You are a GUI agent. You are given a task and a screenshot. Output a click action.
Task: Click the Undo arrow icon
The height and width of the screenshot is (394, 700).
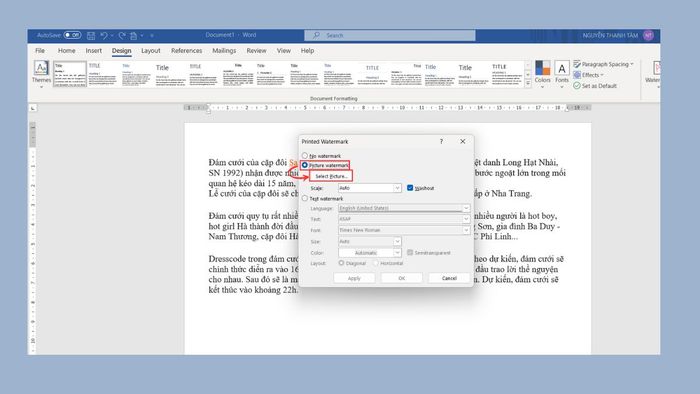104,35
